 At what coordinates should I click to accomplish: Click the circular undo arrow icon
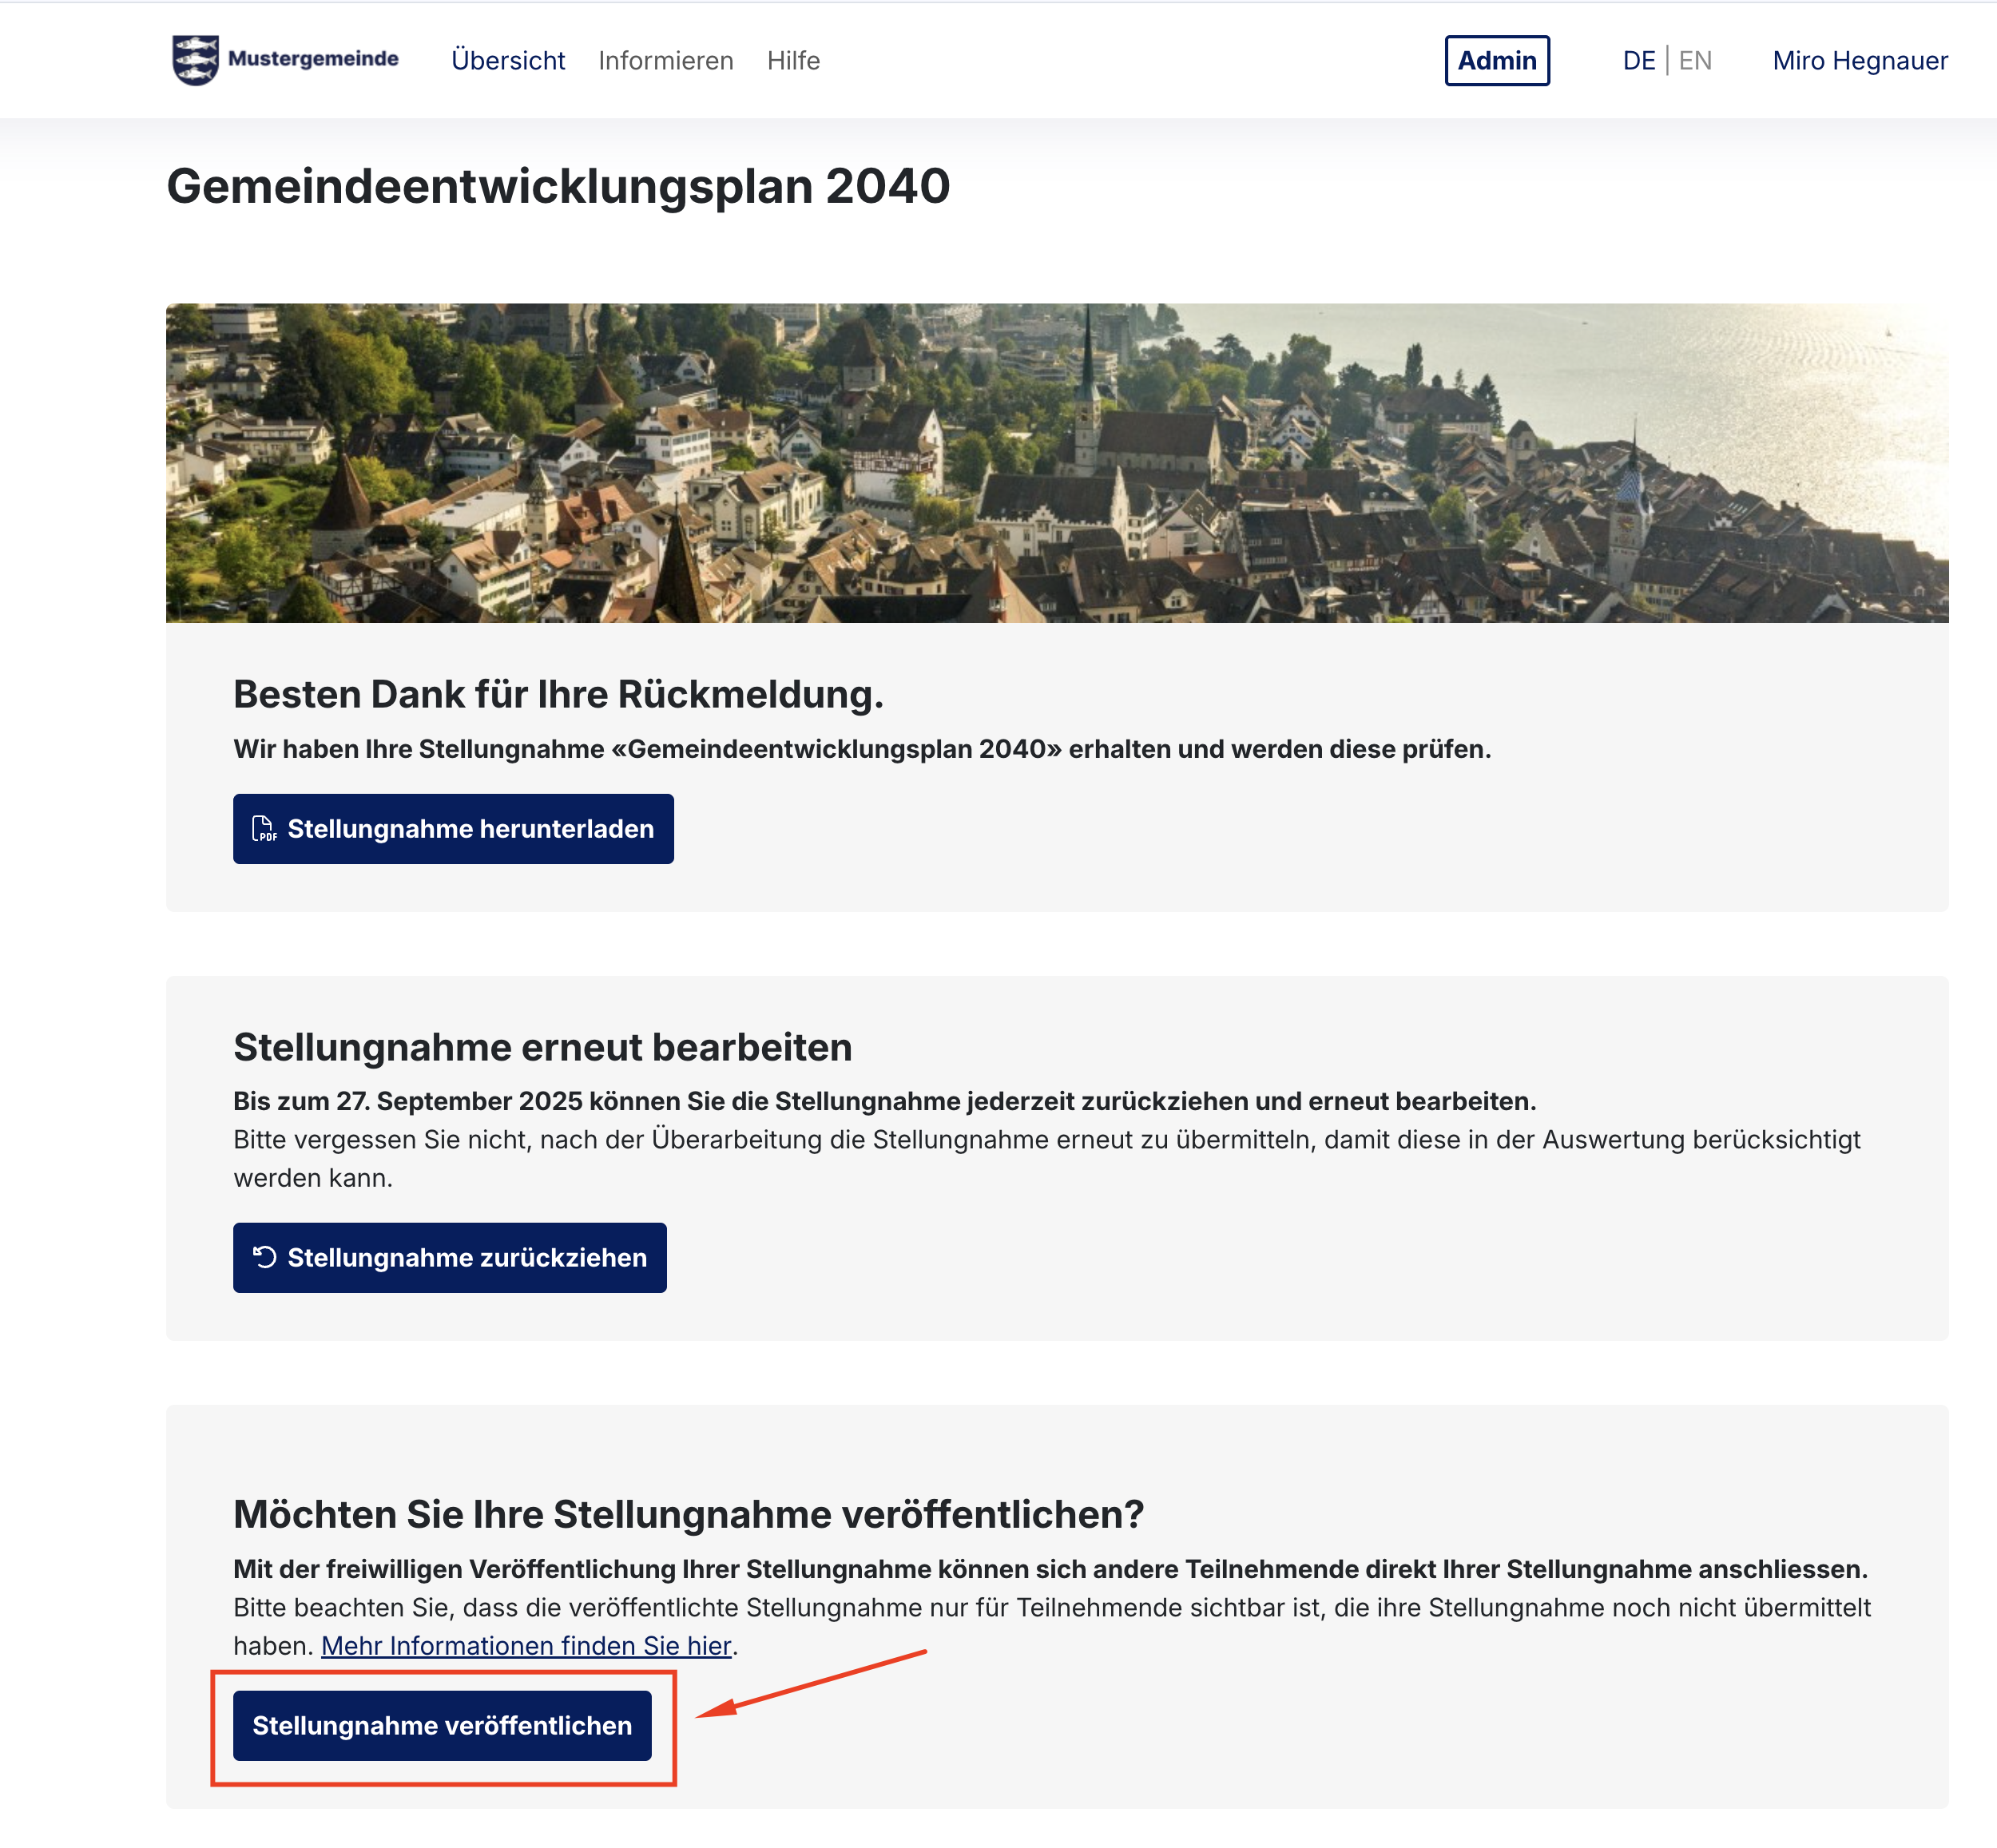[x=264, y=1257]
